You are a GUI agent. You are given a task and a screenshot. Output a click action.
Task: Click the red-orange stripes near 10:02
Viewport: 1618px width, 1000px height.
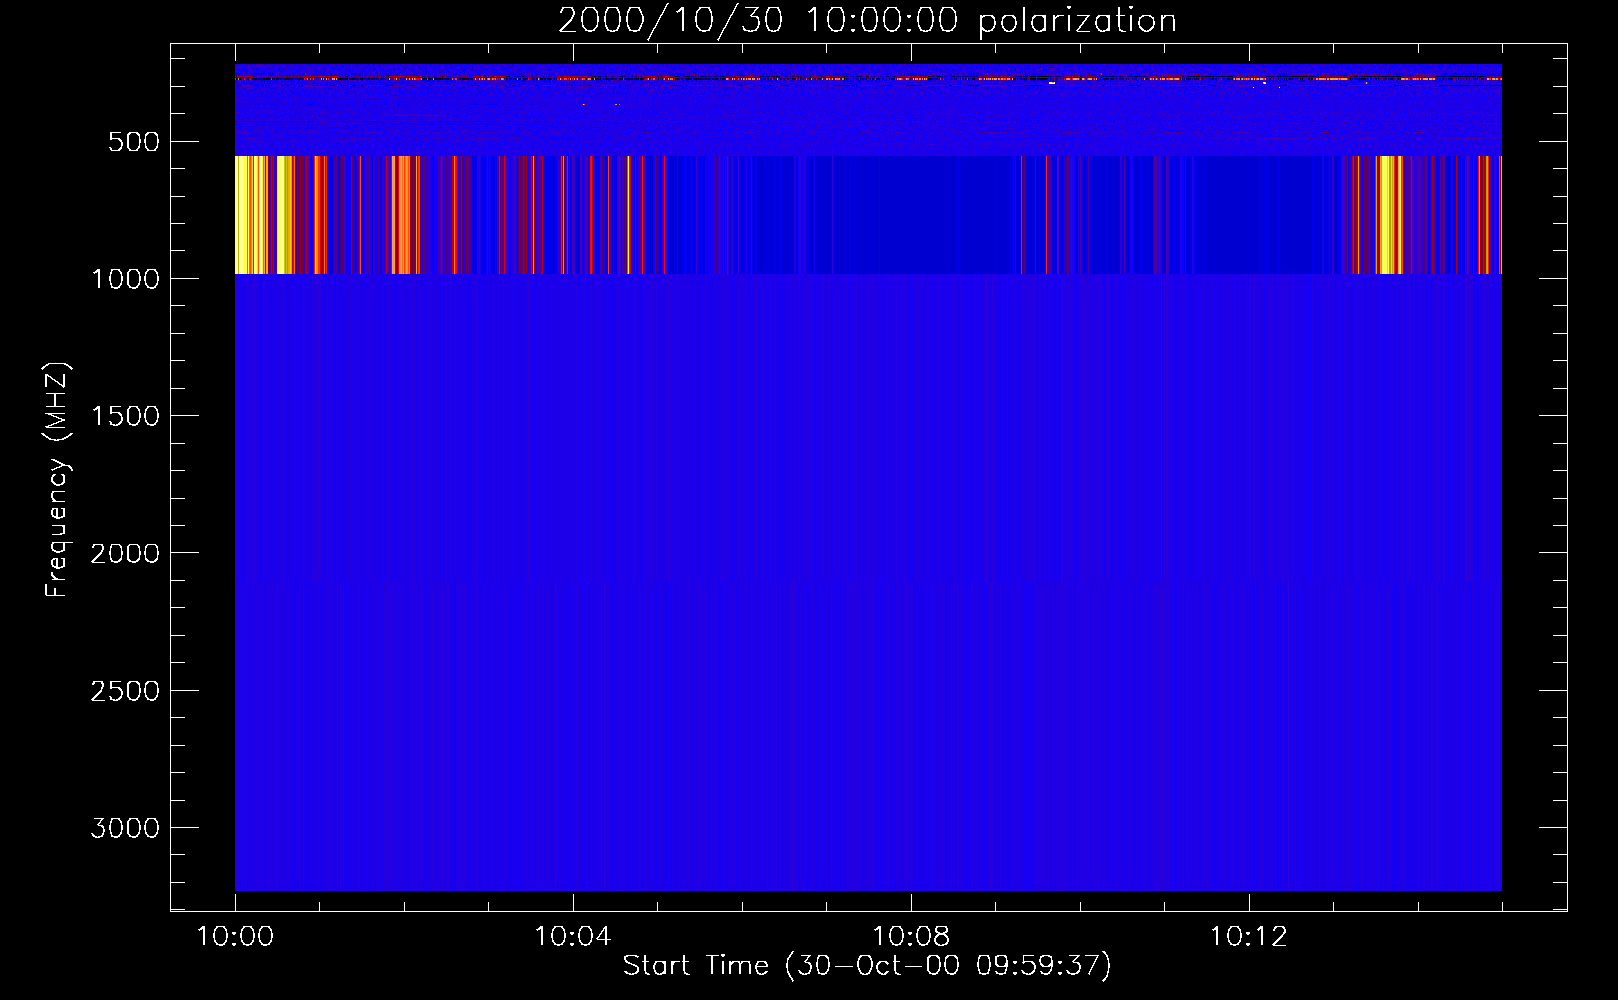click(x=403, y=215)
